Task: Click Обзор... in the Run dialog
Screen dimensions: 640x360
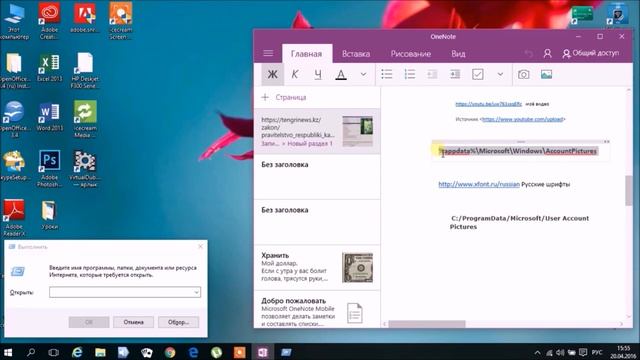Action: click(x=178, y=322)
